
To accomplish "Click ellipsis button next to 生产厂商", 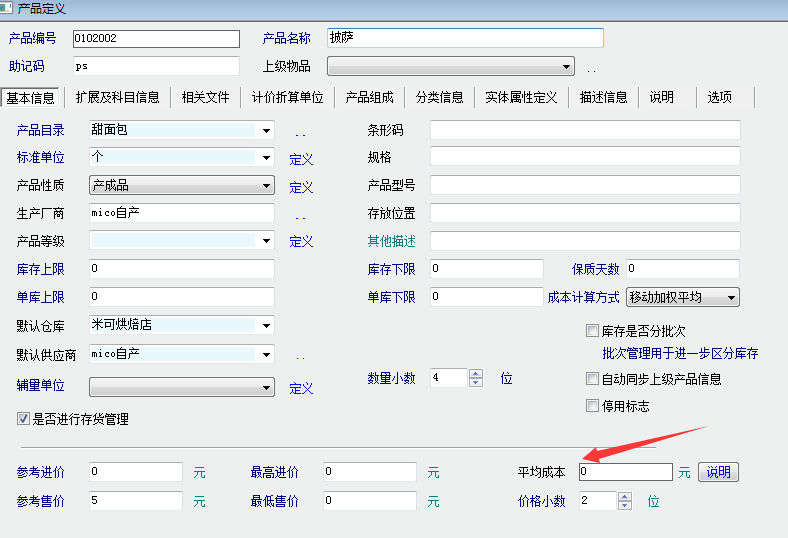I will [300, 215].
